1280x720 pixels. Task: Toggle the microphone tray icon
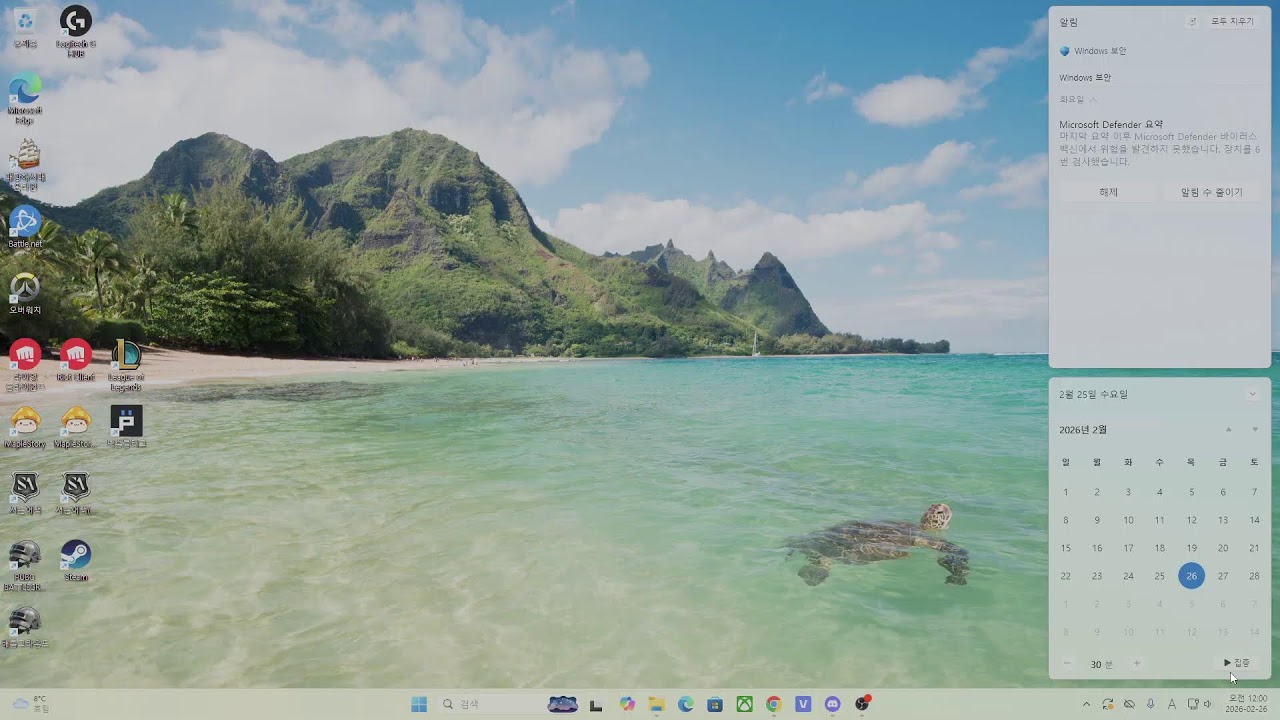(x=1150, y=704)
